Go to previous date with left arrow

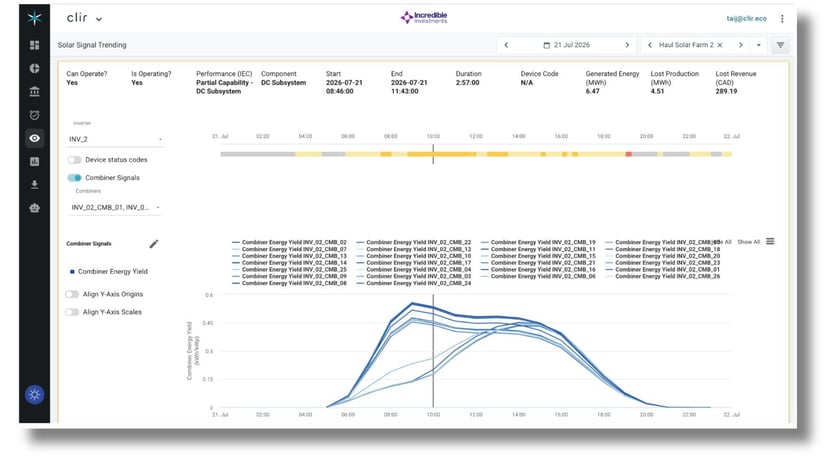[506, 45]
